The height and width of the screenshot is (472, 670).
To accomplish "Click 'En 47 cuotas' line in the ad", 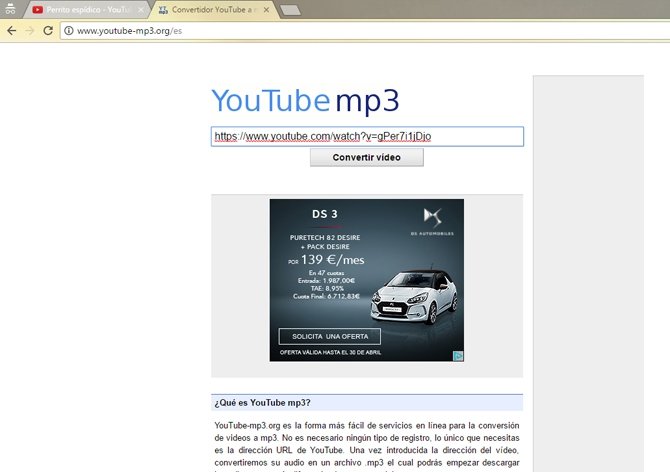I will (x=326, y=273).
